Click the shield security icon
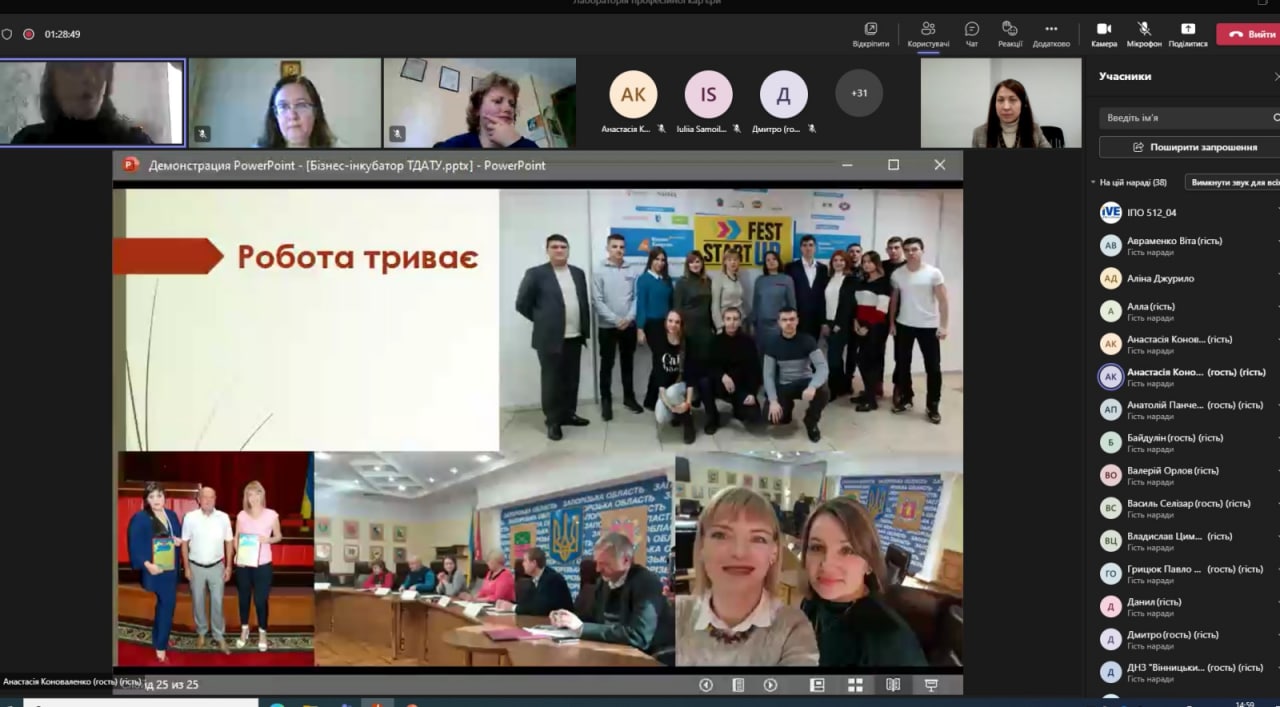This screenshot has width=1280, height=707. [x=8, y=34]
